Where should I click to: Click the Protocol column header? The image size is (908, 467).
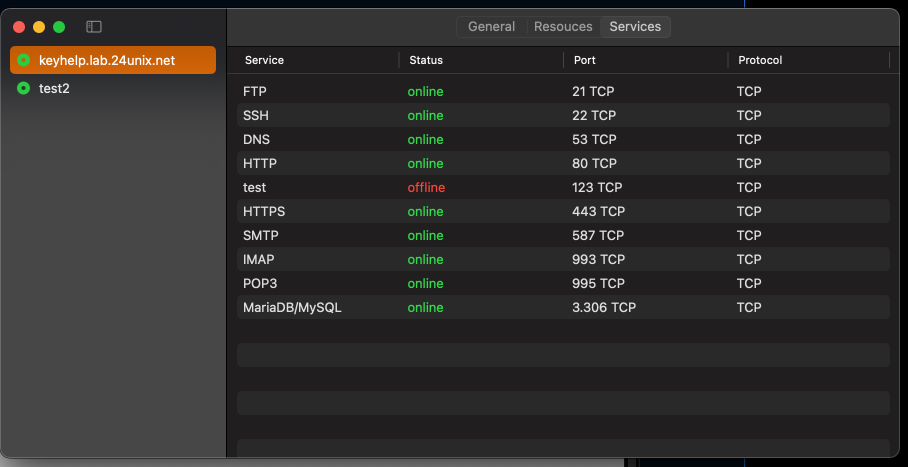[x=760, y=60]
